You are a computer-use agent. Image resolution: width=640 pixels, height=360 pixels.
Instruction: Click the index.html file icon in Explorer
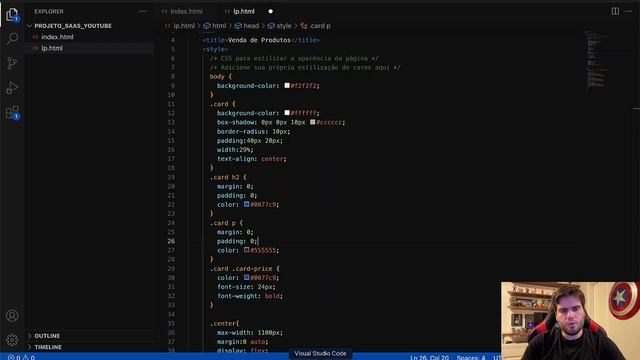coord(36,37)
